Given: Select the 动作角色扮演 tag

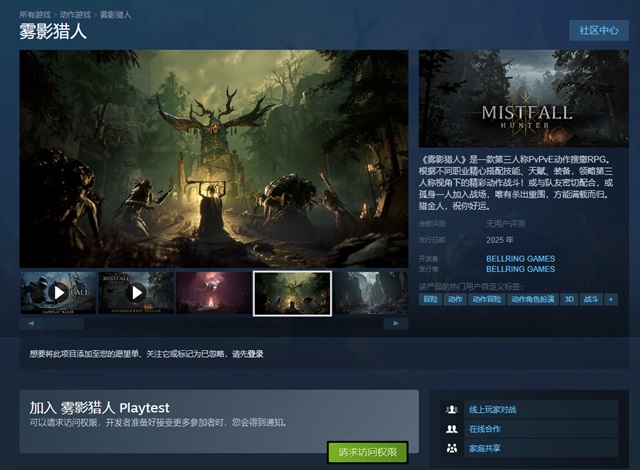Looking at the screenshot, I should [x=533, y=299].
